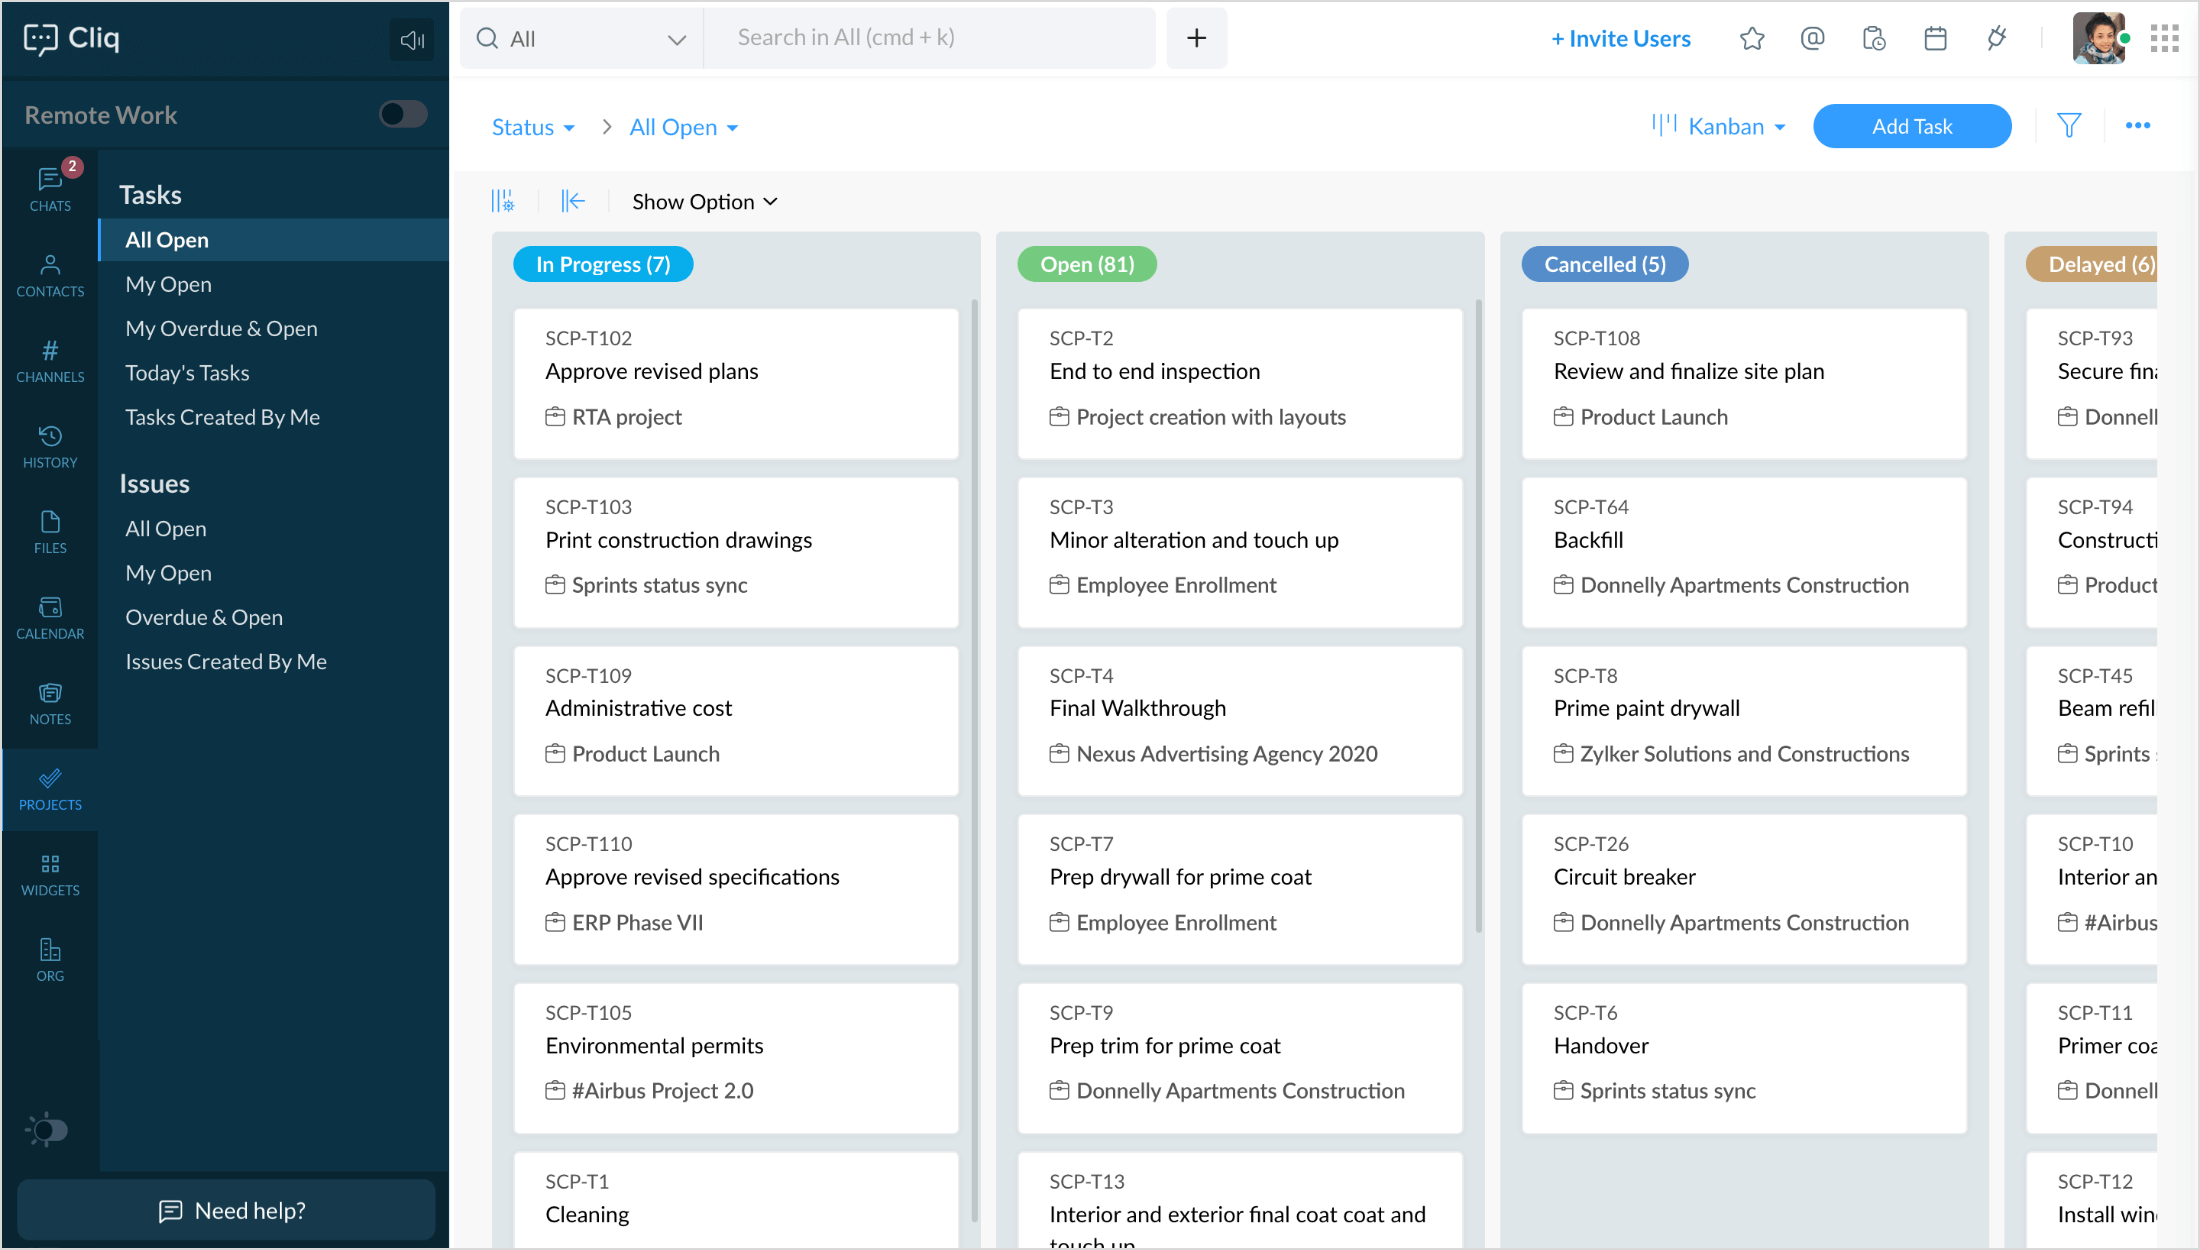Open the Files sidebar section
Image resolution: width=2200 pixels, height=1250 pixels.
coord(50,532)
